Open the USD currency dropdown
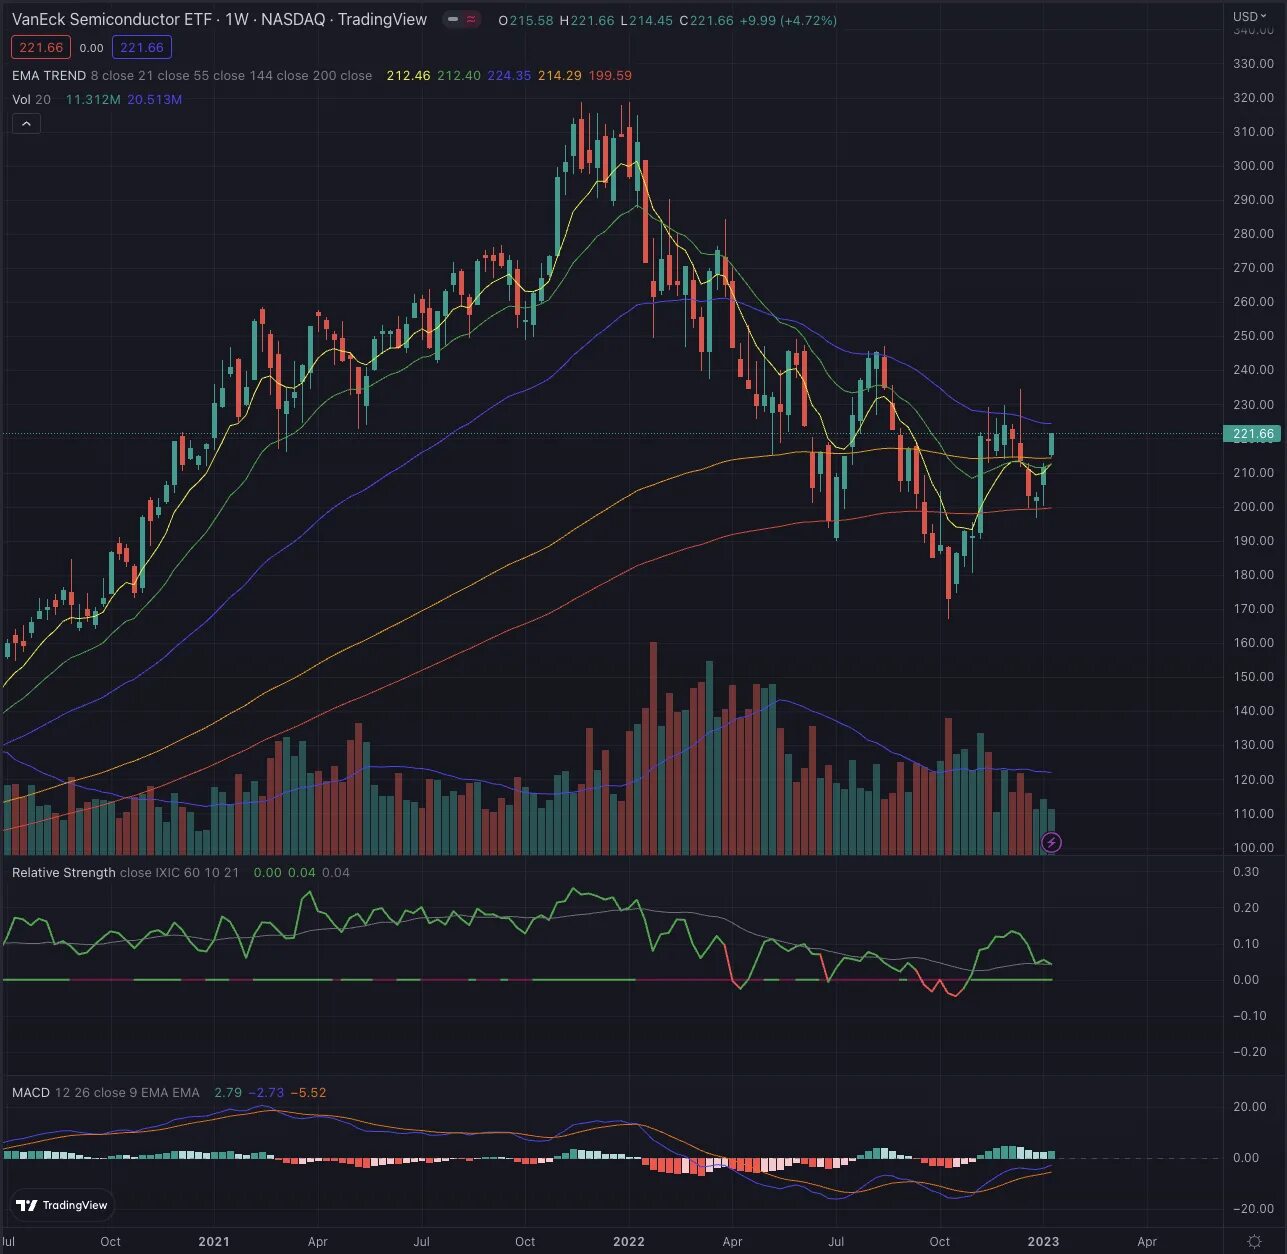This screenshot has height=1254, width=1287. [x=1250, y=16]
